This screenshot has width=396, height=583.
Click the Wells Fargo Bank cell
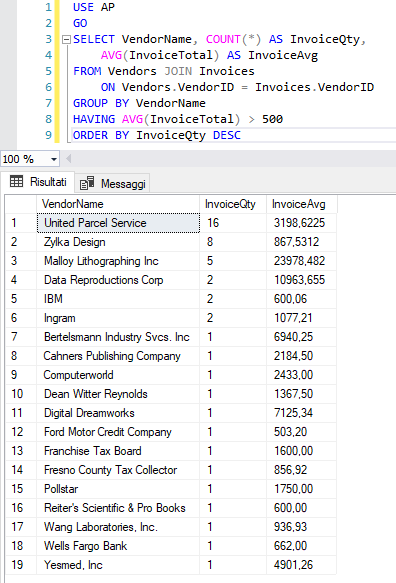coord(118,546)
